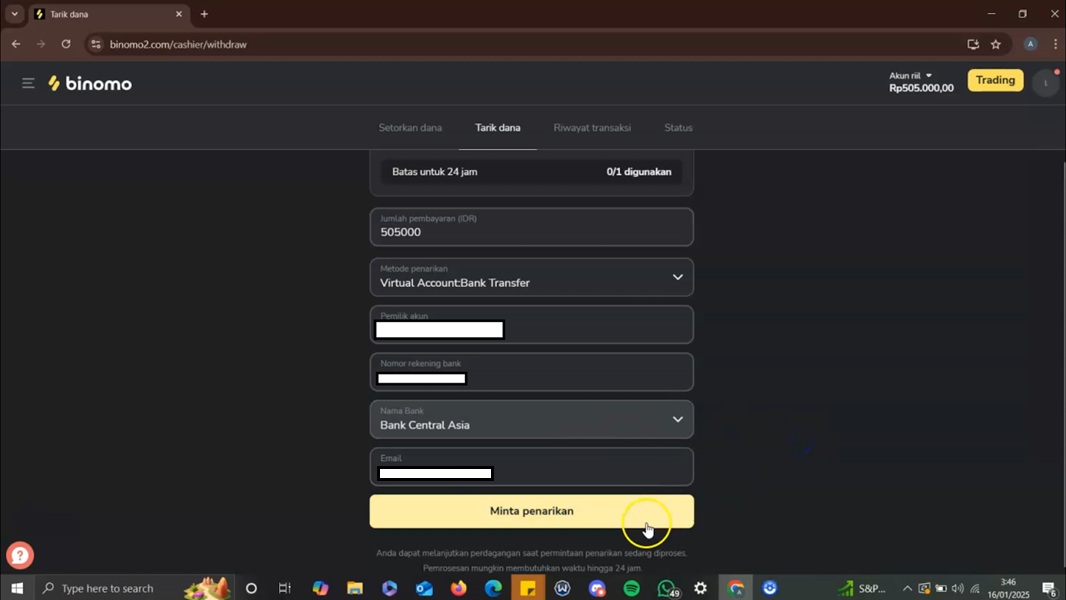Open WhatsApp from the taskbar
The height and width of the screenshot is (600, 1066).
point(666,588)
